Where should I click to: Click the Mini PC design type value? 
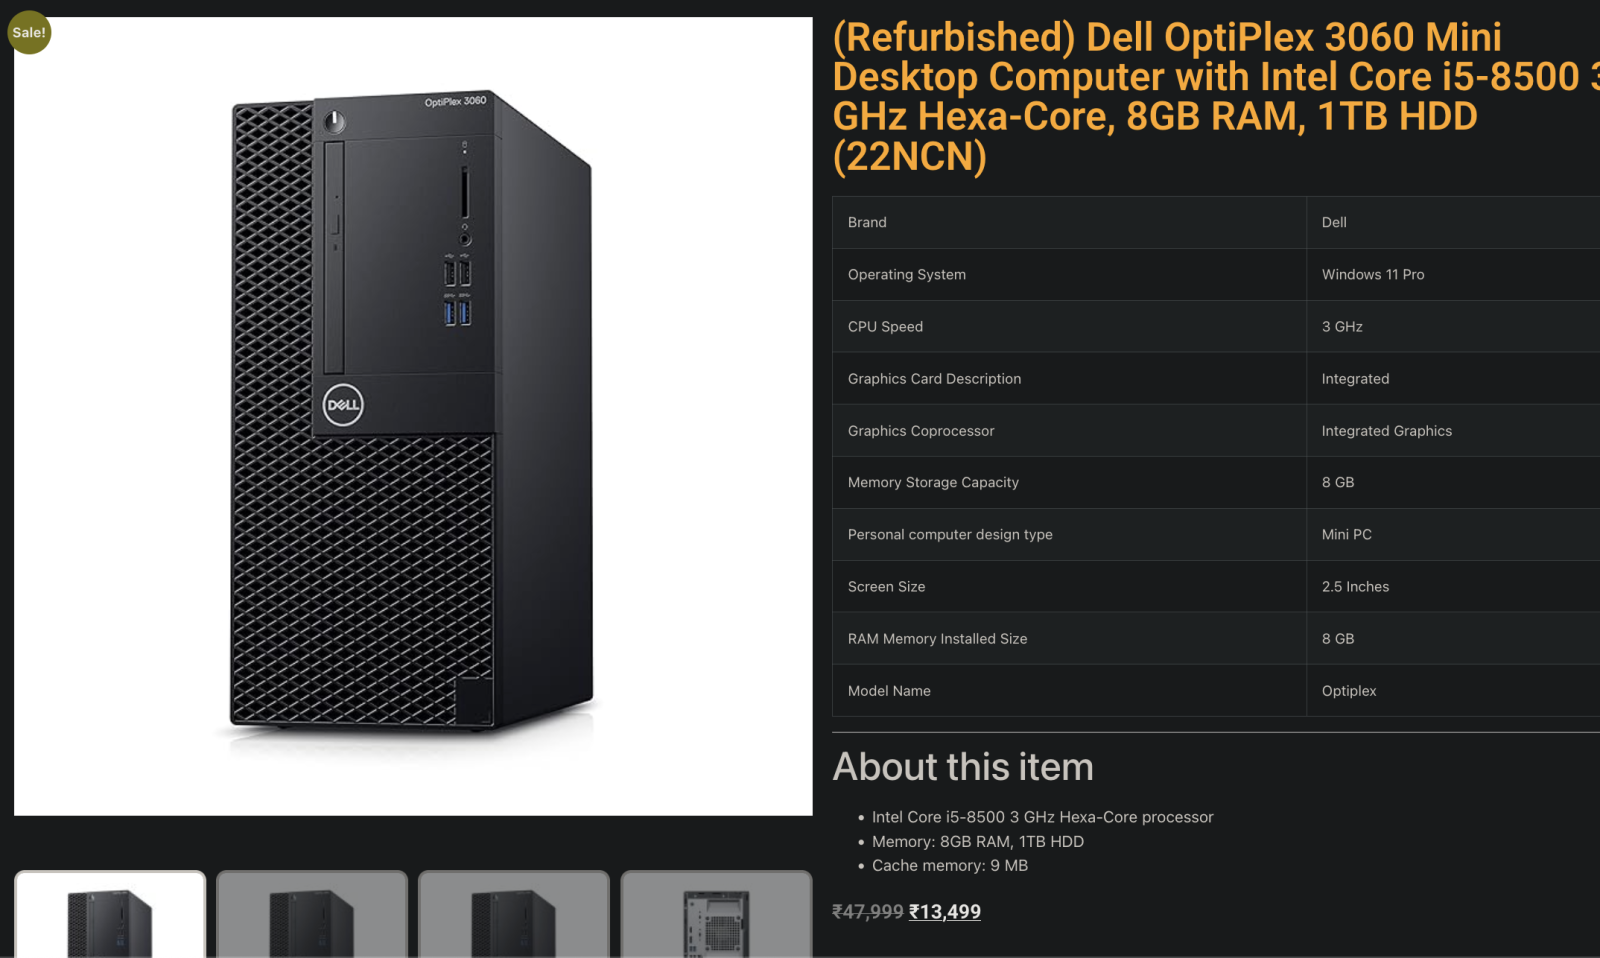(1347, 534)
